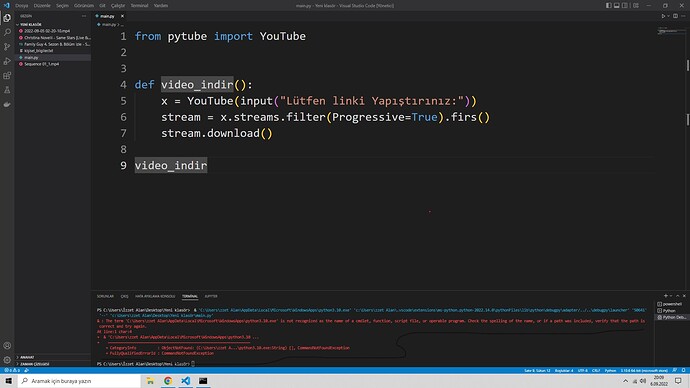Toggle the bottom panel visibility

point(617,6)
